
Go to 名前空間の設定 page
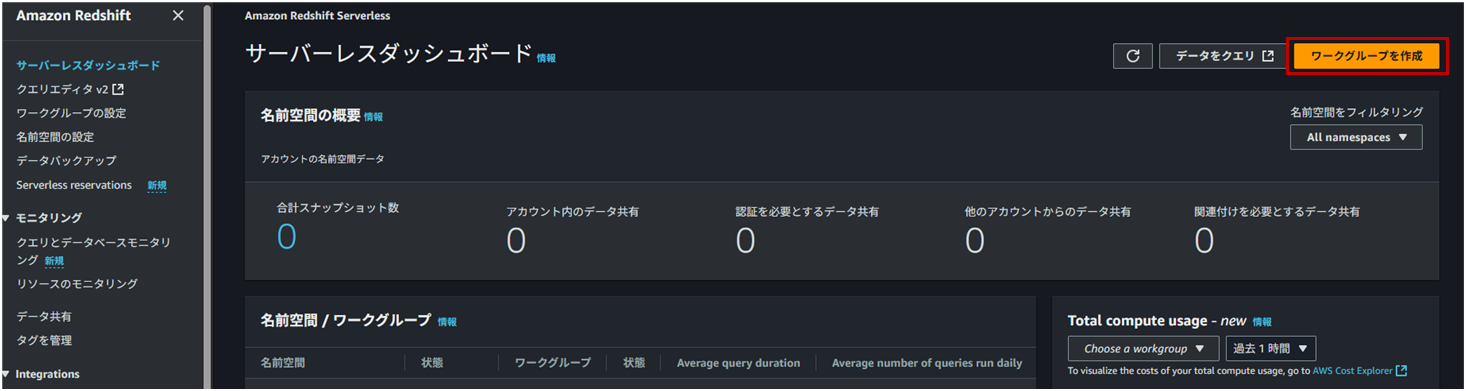pyautogui.click(x=55, y=137)
